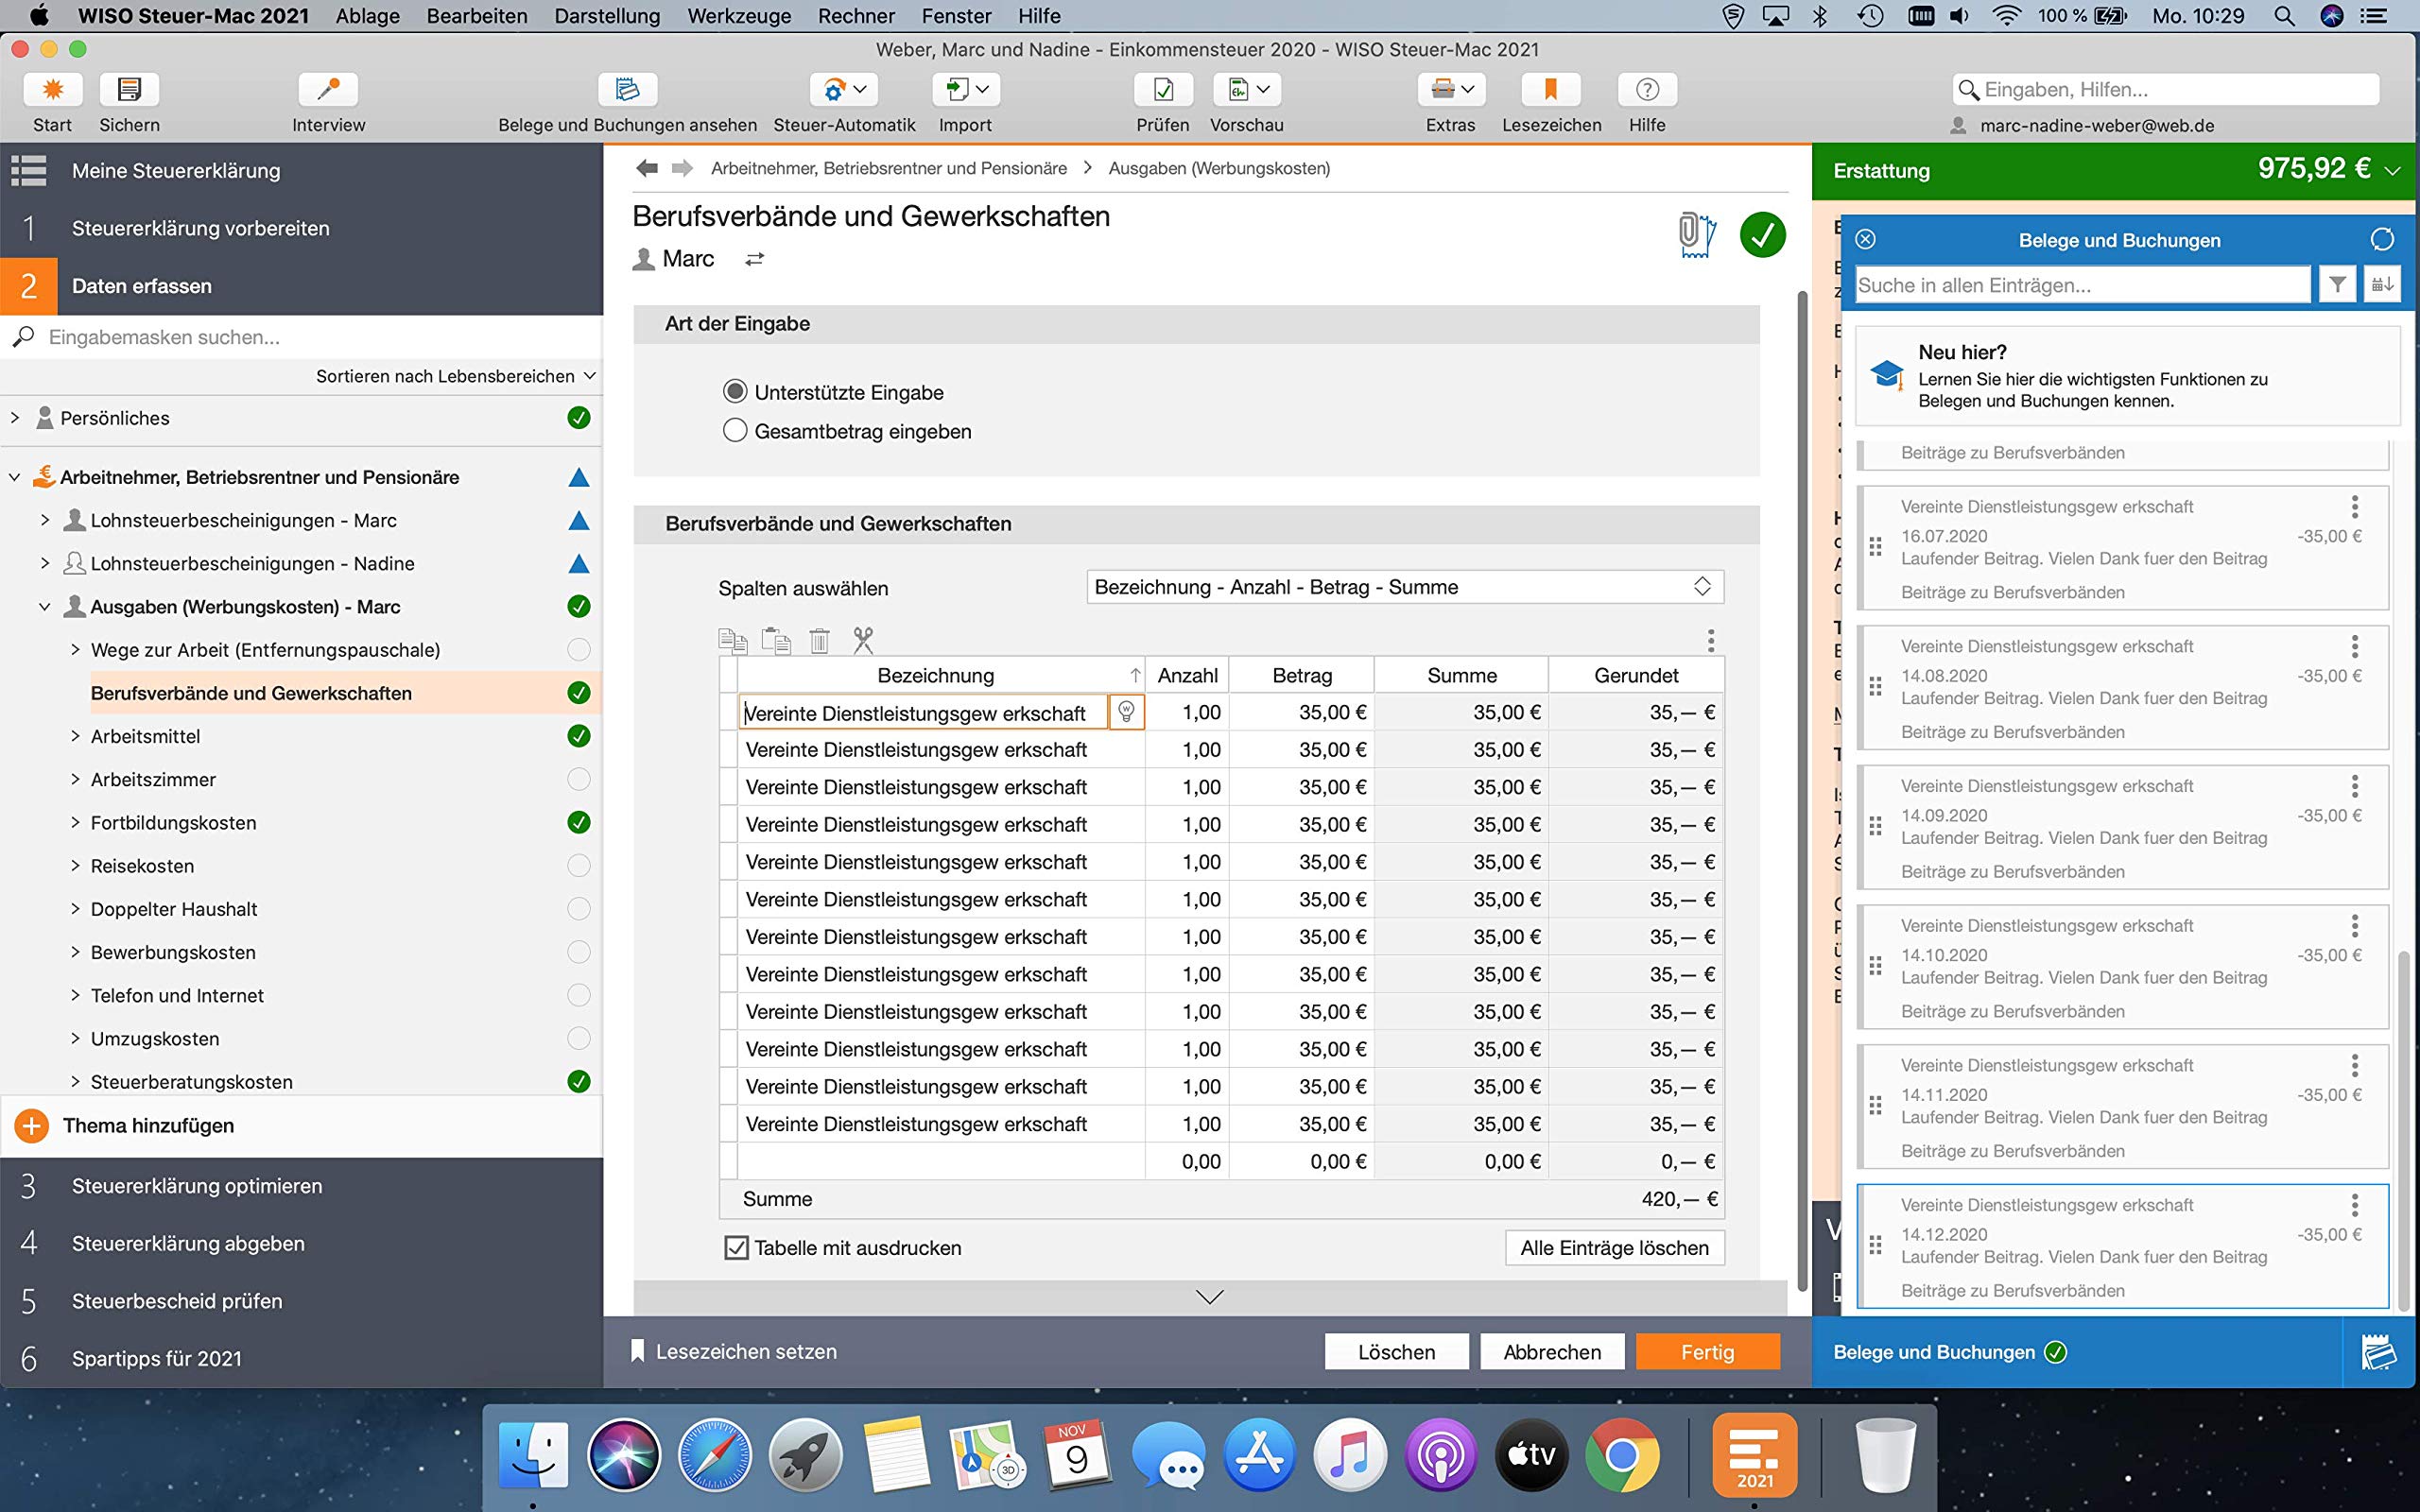Click the paperclip receipt attachment icon
This screenshot has height=1512, width=2420.
tap(1697, 235)
